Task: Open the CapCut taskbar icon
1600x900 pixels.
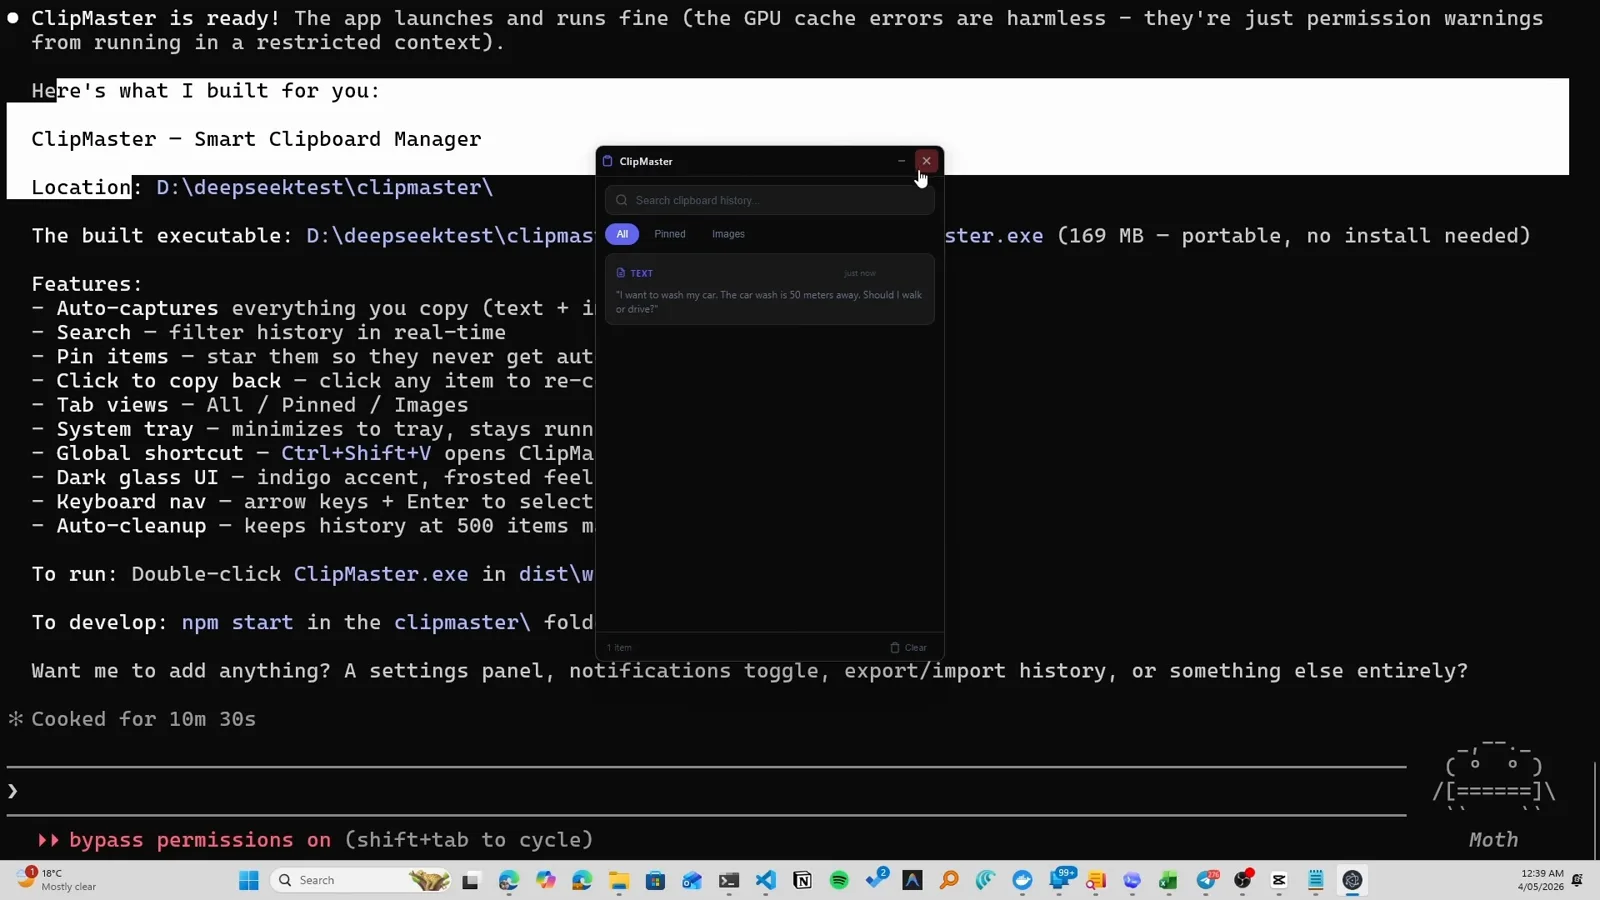Action: (1279, 880)
